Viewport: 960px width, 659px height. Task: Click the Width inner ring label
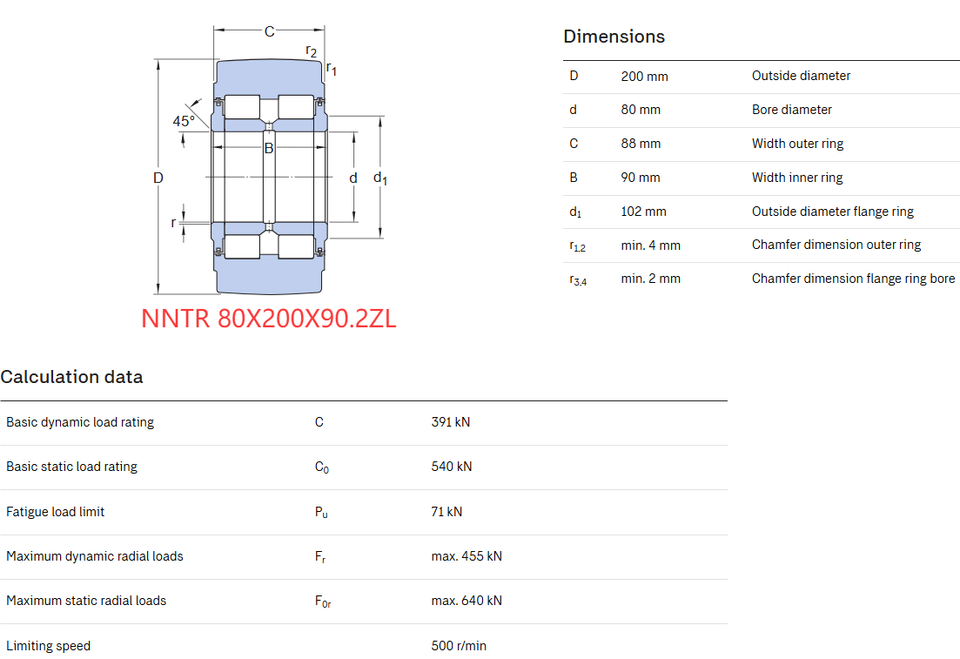tap(797, 178)
